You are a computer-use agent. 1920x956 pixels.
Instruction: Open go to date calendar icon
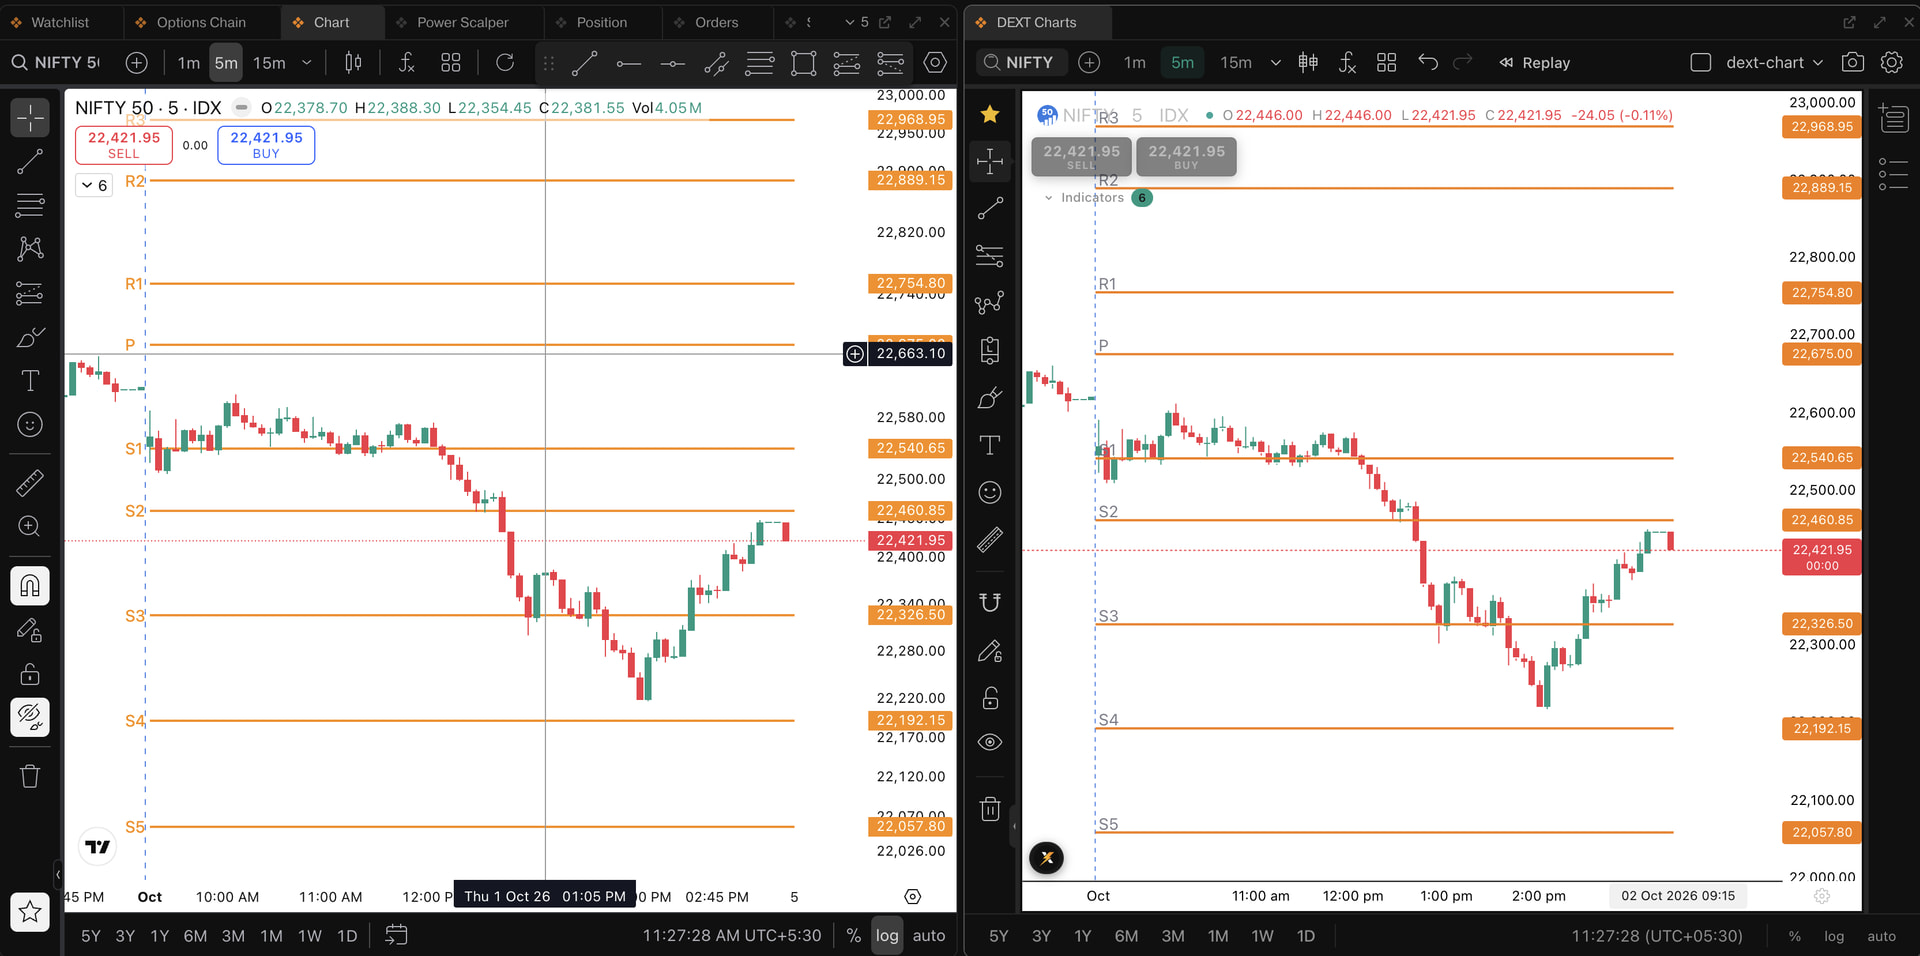point(396,935)
